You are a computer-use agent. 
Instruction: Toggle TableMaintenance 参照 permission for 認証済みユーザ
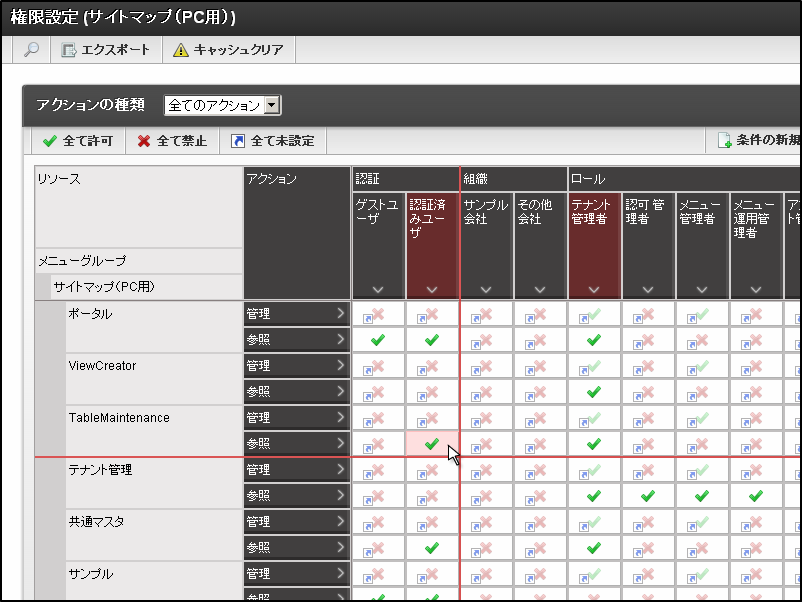click(432, 443)
